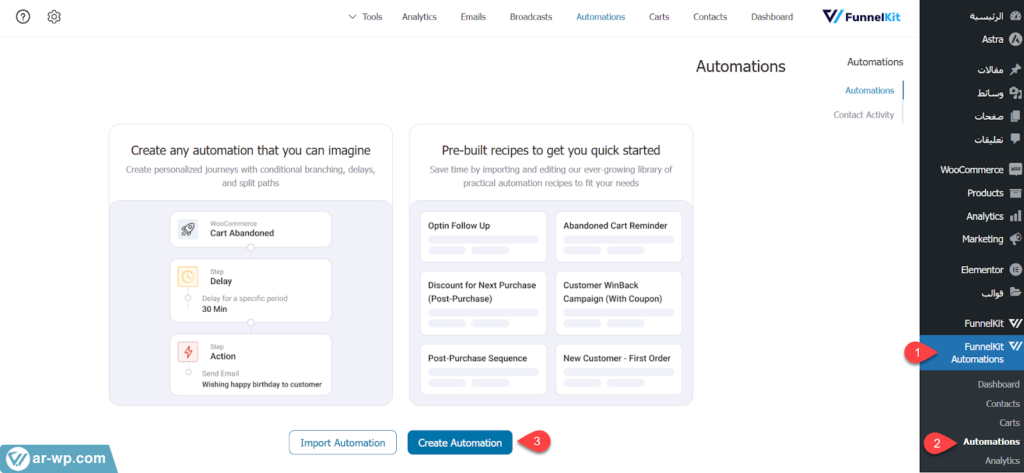1024x473 pixels.
Task: Click the Delay step clock icon
Action: pyautogui.click(x=188, y=277)
